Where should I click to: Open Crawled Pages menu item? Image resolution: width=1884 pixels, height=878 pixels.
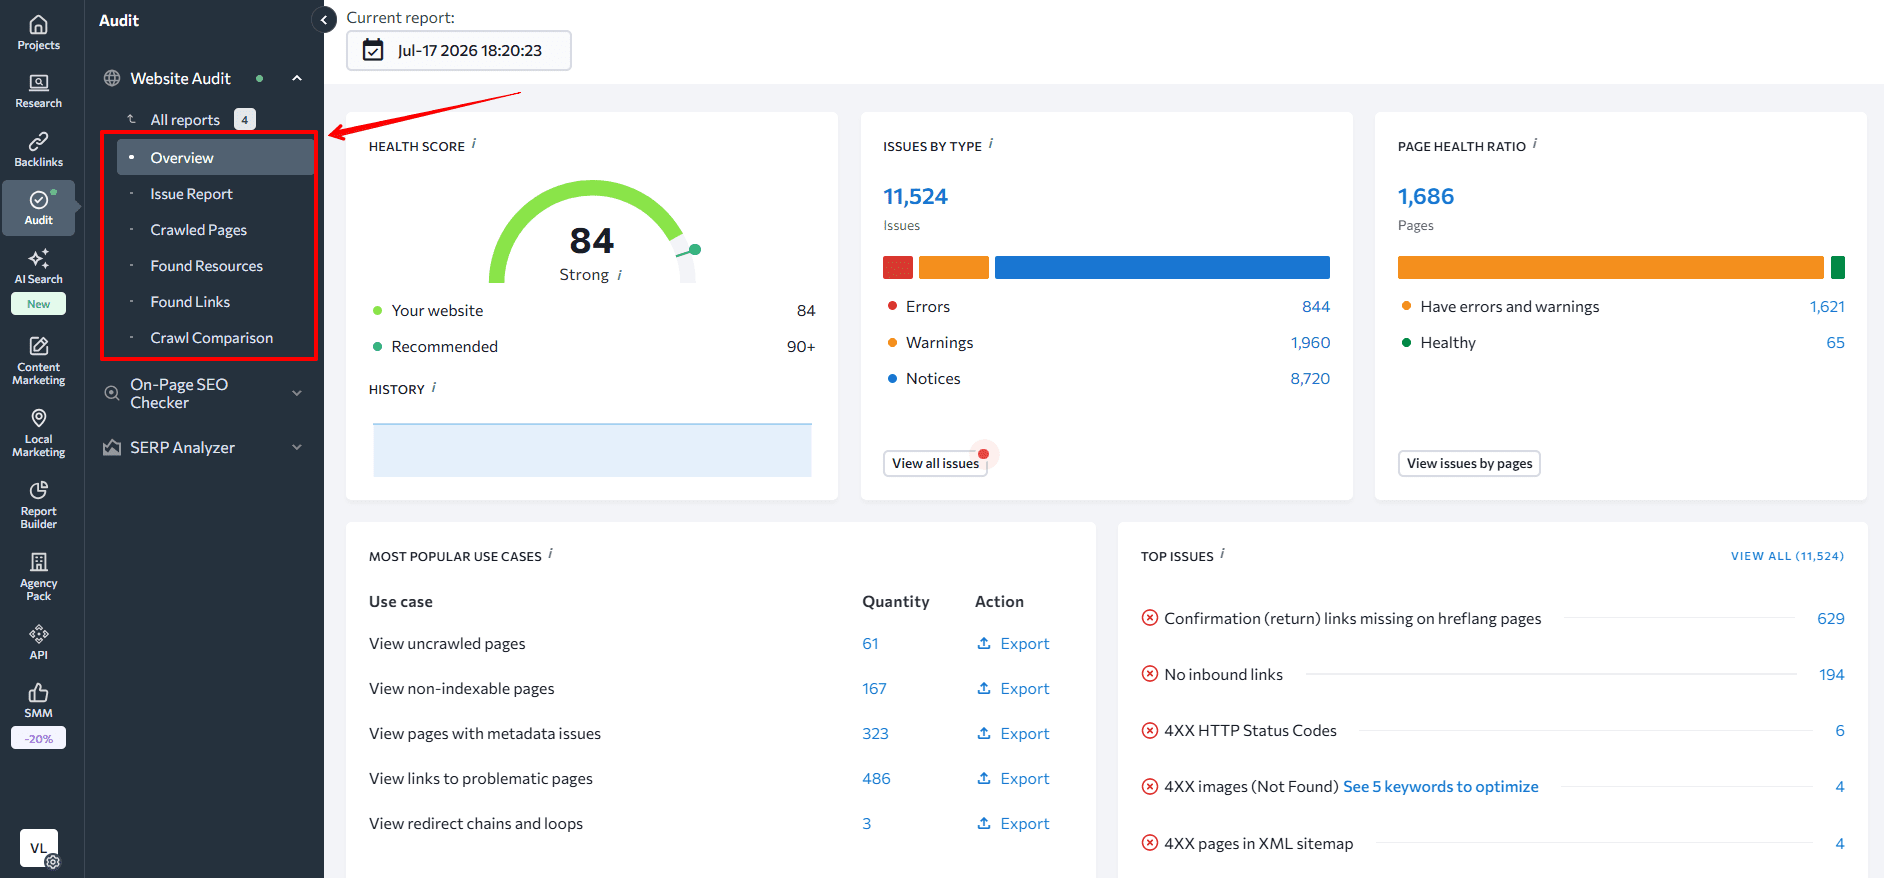point(198,230)
